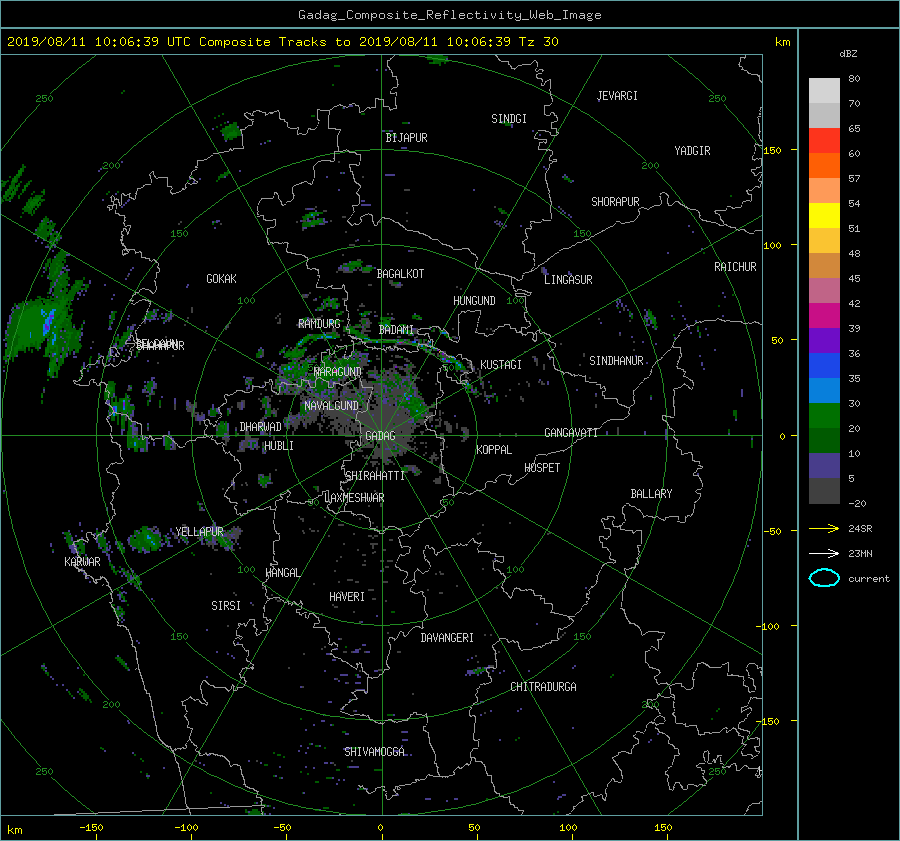Pick the red 60-65 dBZ legend swatch

pyautogui.click(x=824, y=140)
